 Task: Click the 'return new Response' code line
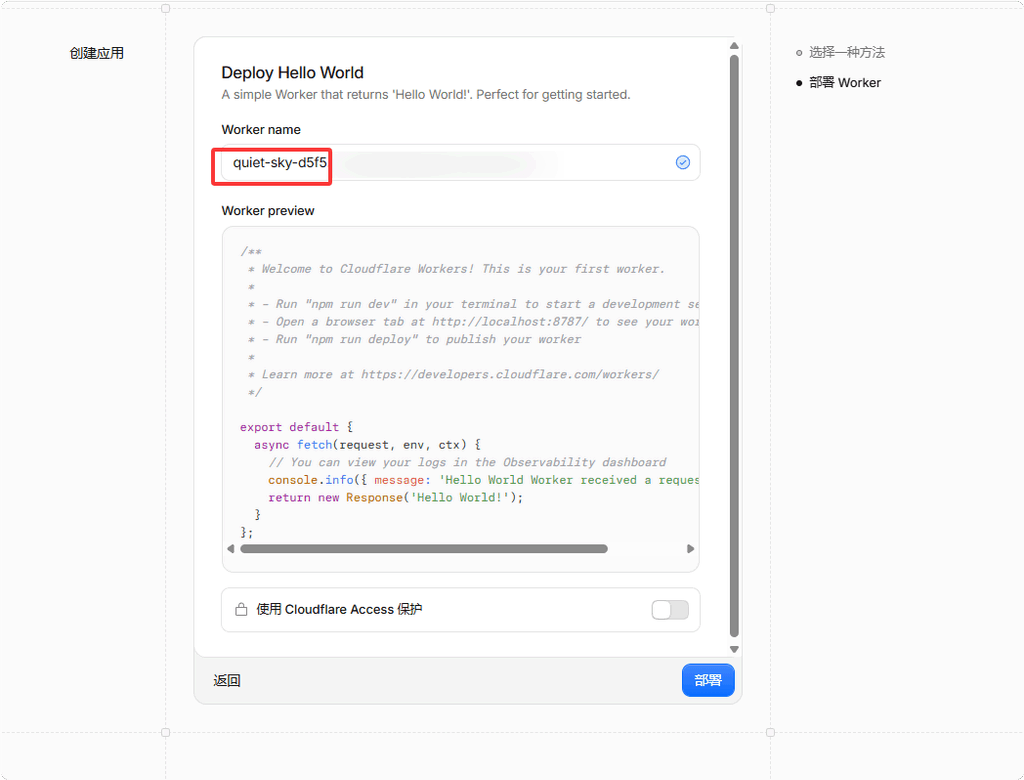click(396, 498)
